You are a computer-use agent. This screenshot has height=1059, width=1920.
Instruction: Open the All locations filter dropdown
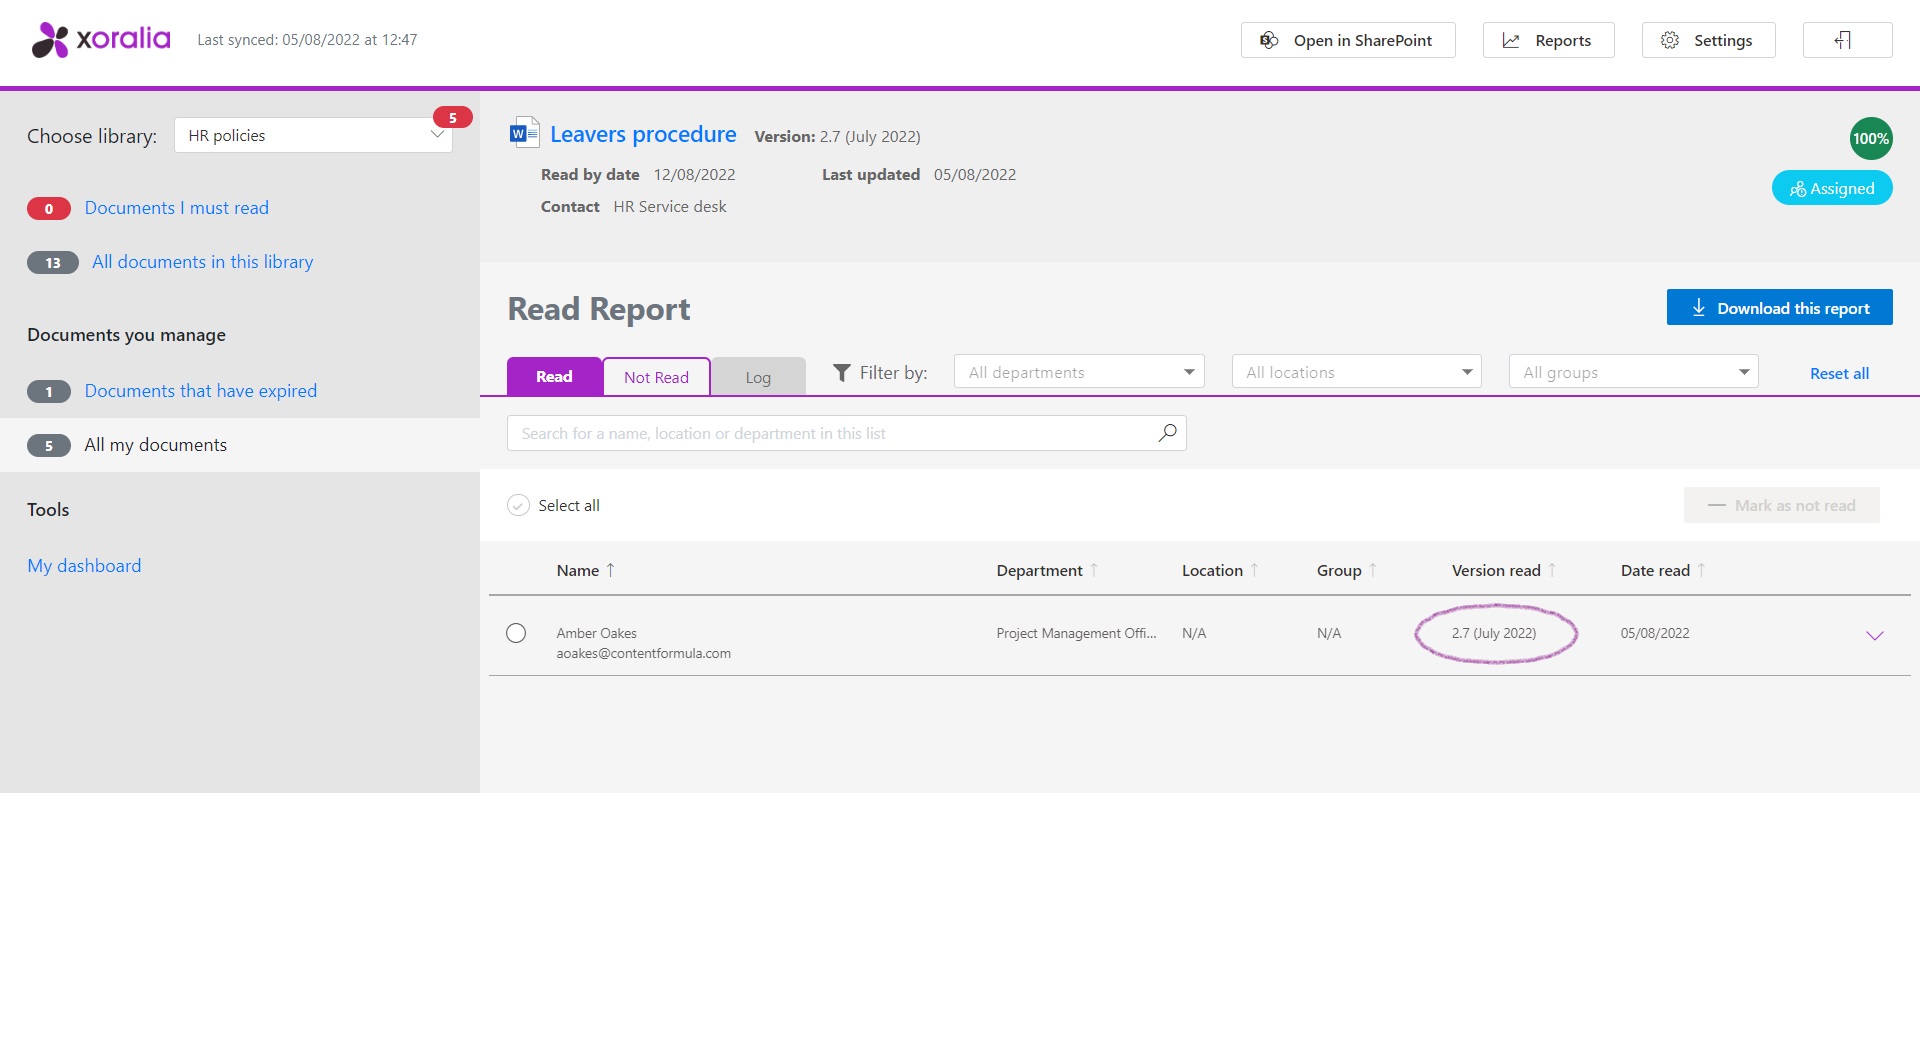[x=1356, y=372]
